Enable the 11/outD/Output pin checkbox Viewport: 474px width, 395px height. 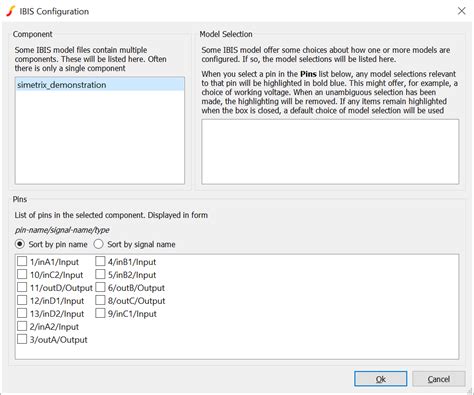(x=22, y=288)
